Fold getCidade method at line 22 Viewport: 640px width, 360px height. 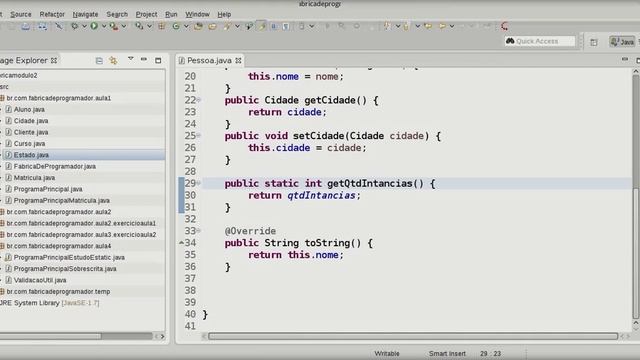[199, 100]
